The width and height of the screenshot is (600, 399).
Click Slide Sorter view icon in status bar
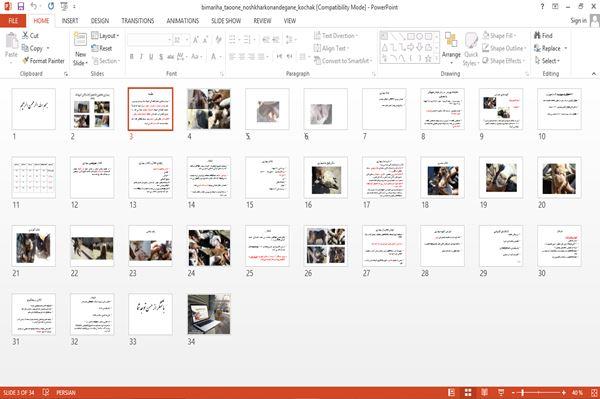[468, 392]
